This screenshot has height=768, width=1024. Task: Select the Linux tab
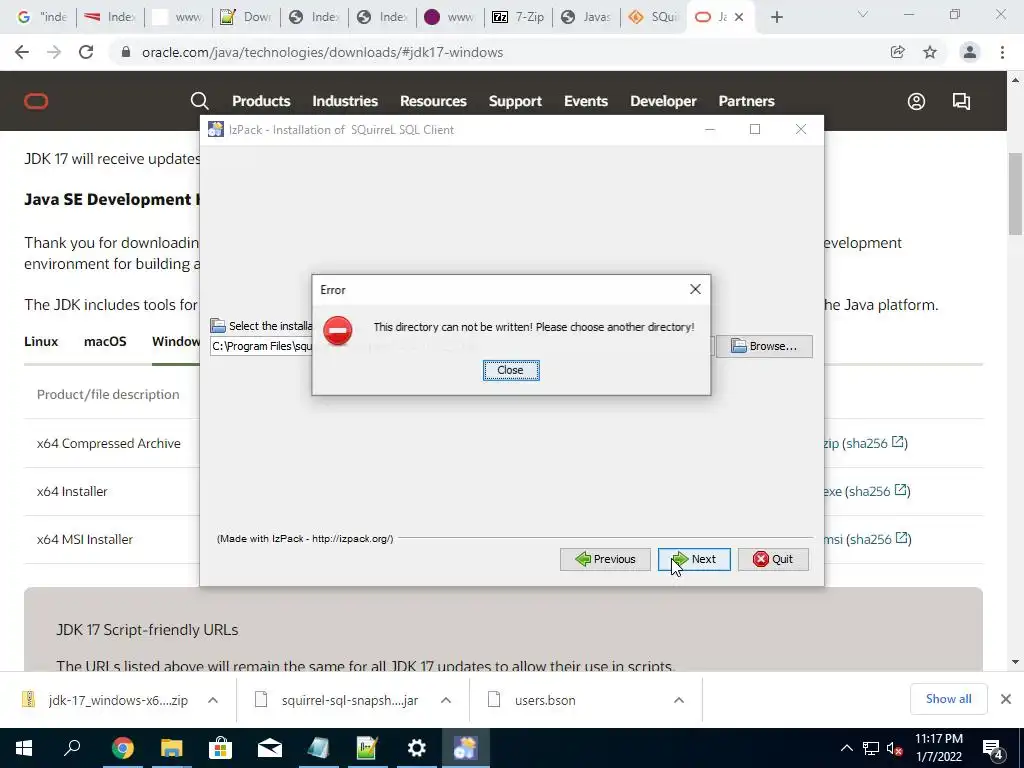pyautogui.click(x=41, y=342)
